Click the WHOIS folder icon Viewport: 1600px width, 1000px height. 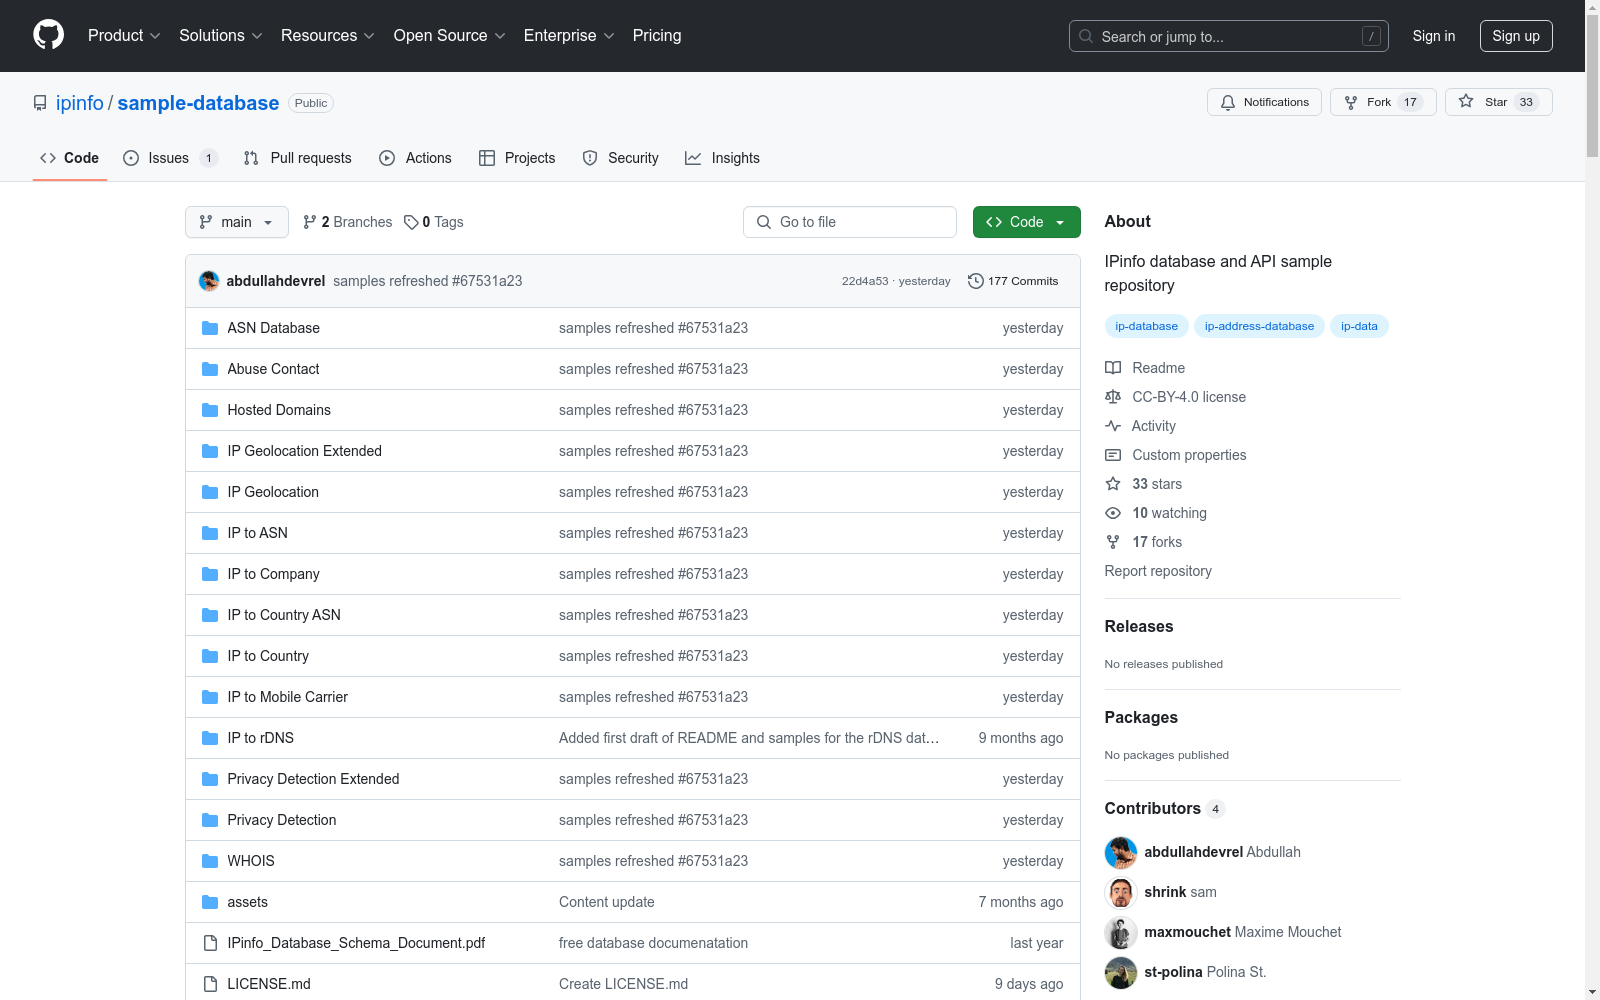(x=210, y=861)
